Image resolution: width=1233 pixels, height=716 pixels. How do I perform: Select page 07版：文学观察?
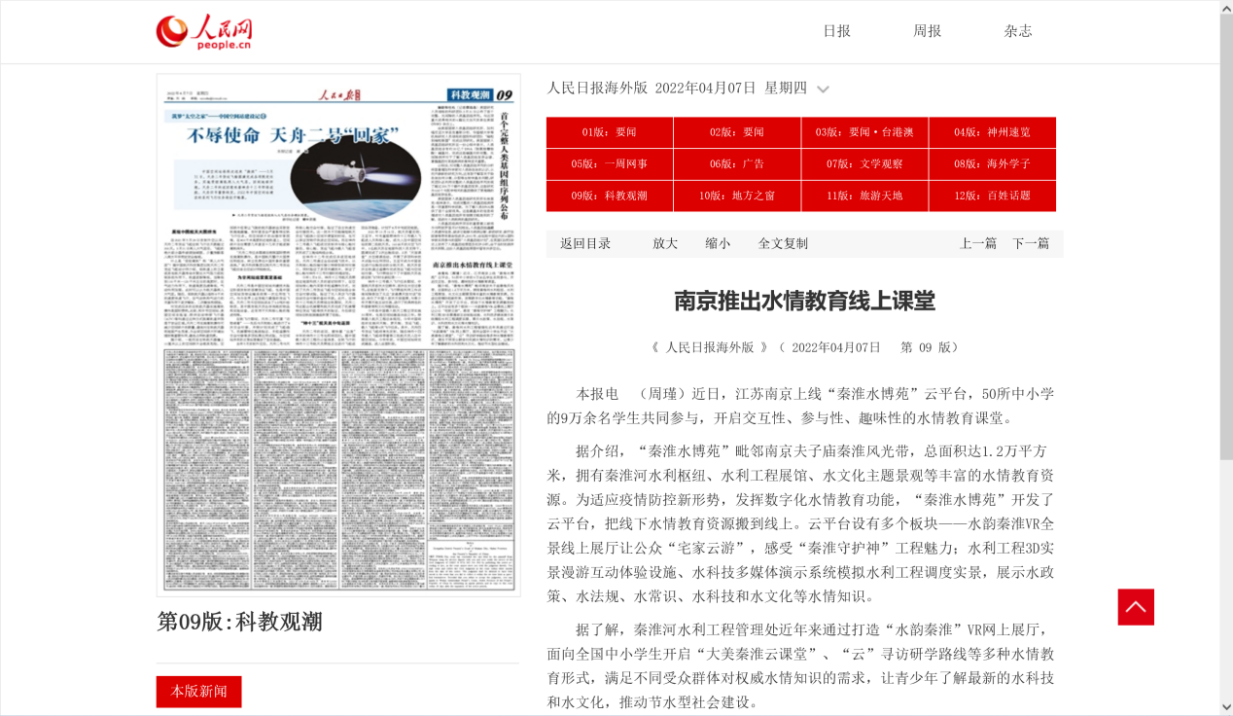click(x=864, y=164)
